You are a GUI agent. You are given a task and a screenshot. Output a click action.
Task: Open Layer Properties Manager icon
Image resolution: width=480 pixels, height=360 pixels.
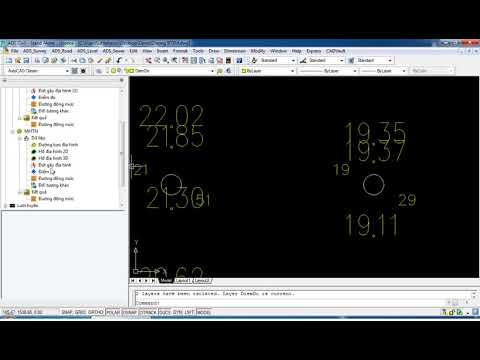[99, 71]
